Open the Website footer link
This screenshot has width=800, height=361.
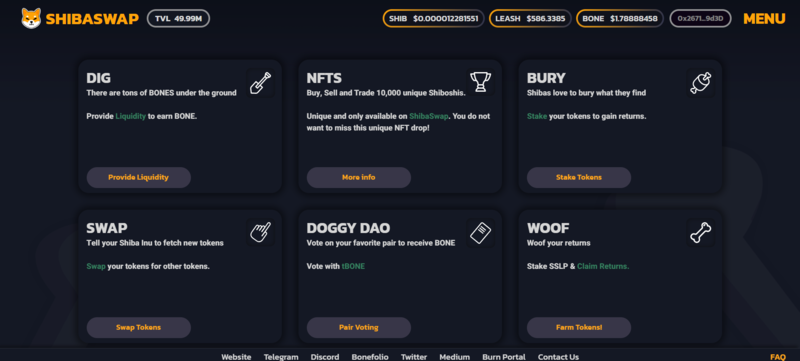(236, 357)
